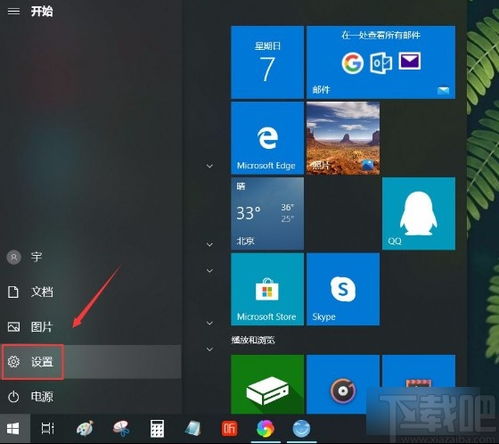
Task: Open 设置 settings from Start menu
Action: click(91, 362)
